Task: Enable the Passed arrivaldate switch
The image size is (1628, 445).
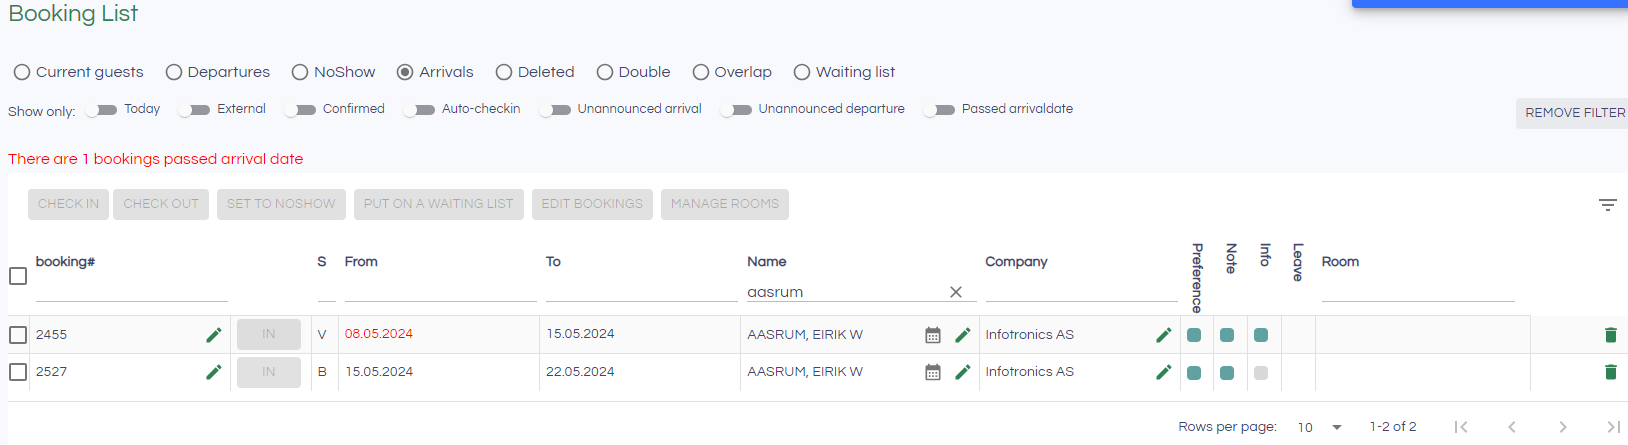Action: tap(939, 110)
